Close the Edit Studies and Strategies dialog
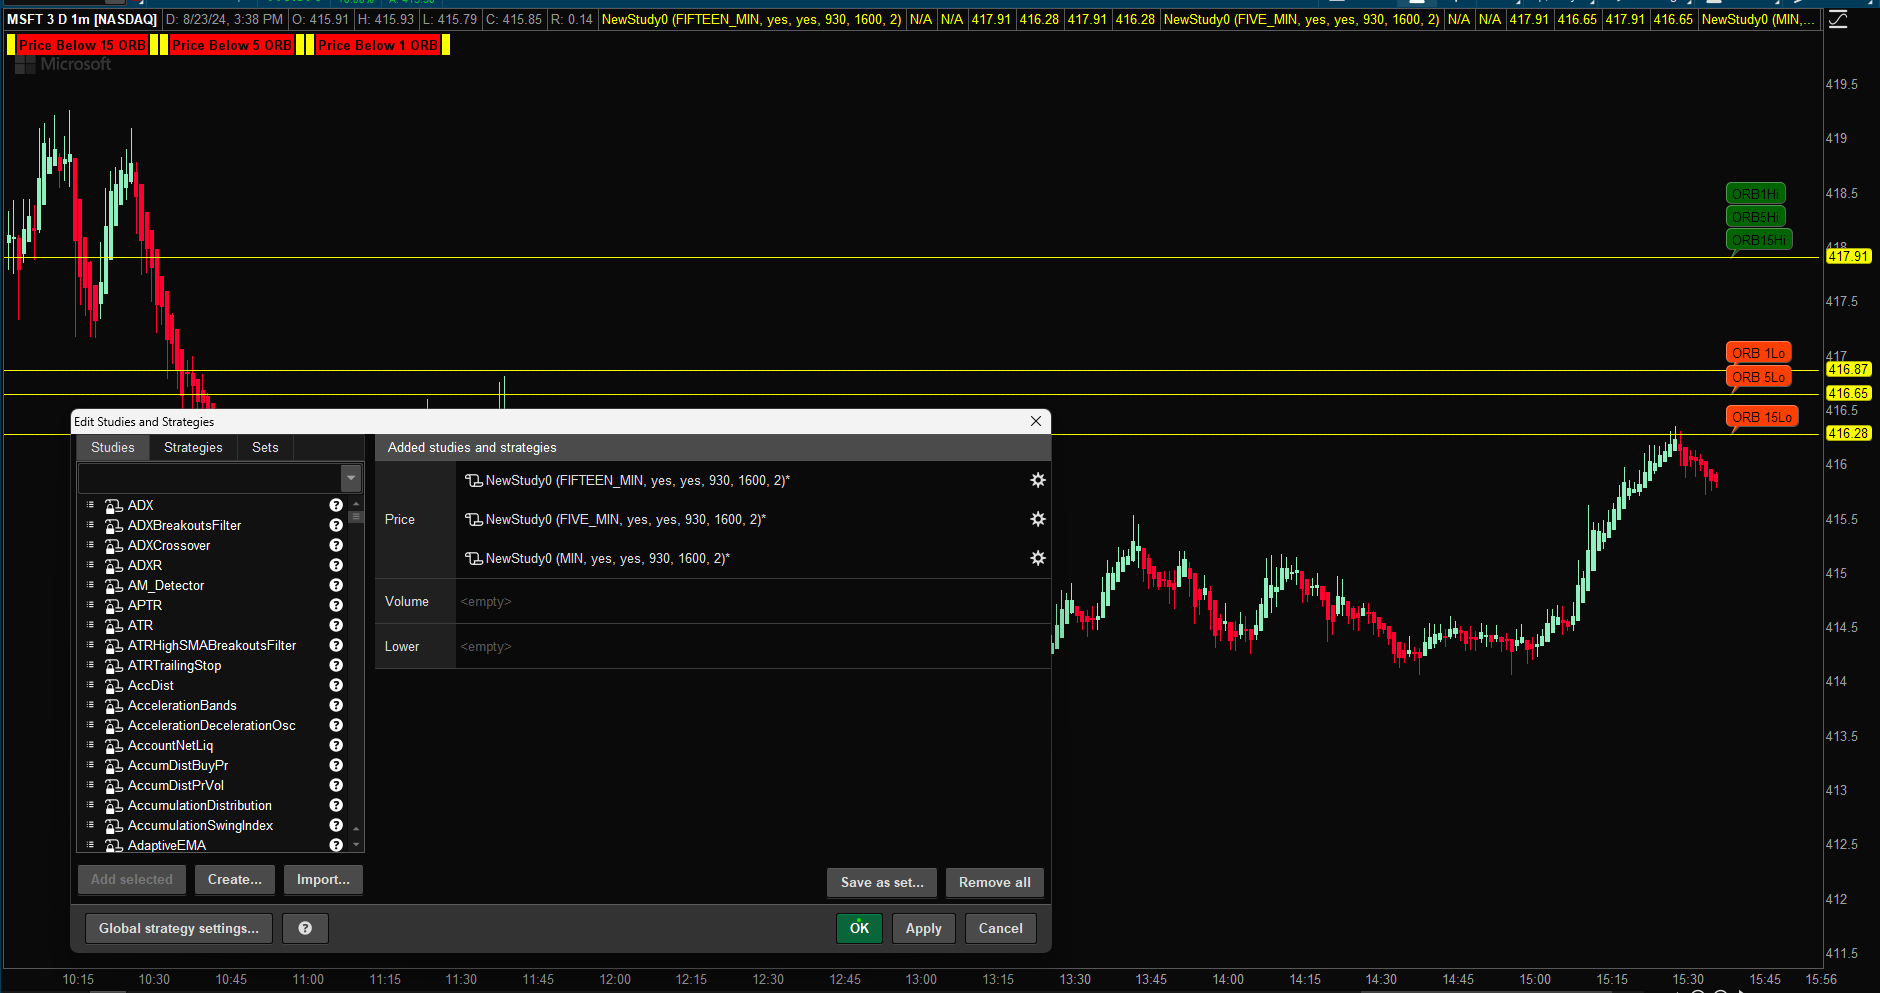 coord(1036,421)
